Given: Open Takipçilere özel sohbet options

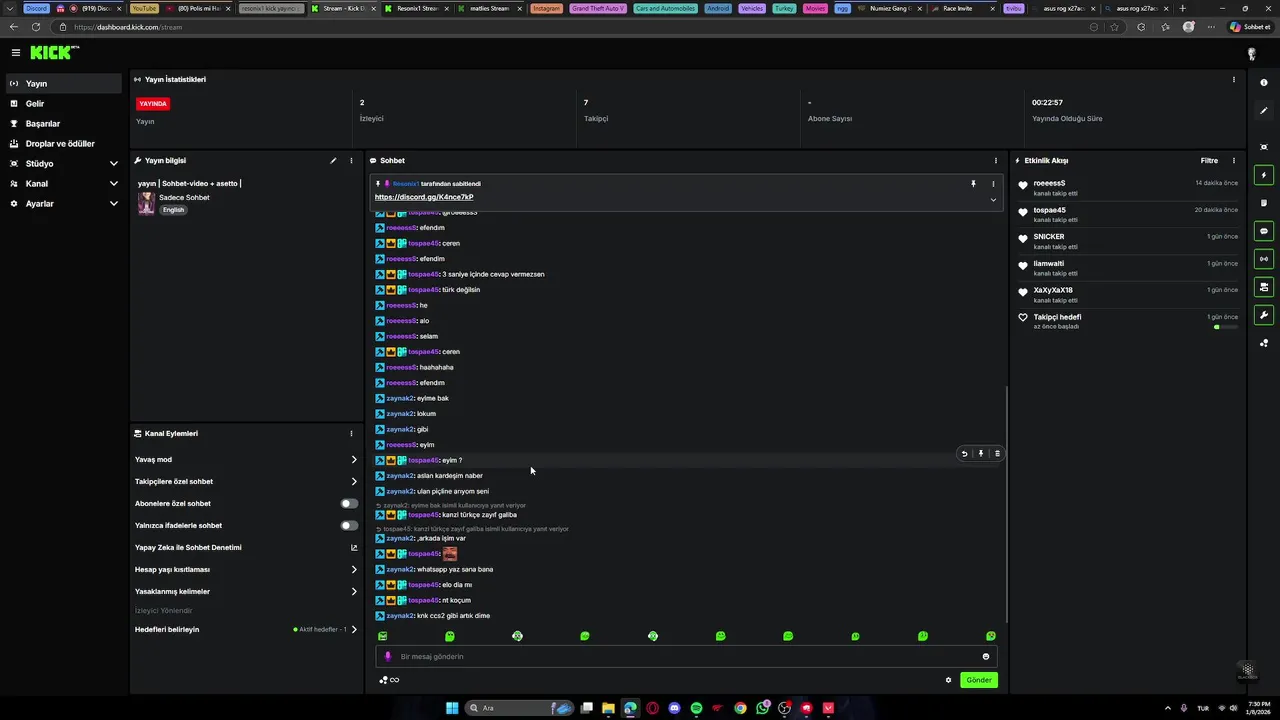Looking at the screenshot, I should [246, 481].
